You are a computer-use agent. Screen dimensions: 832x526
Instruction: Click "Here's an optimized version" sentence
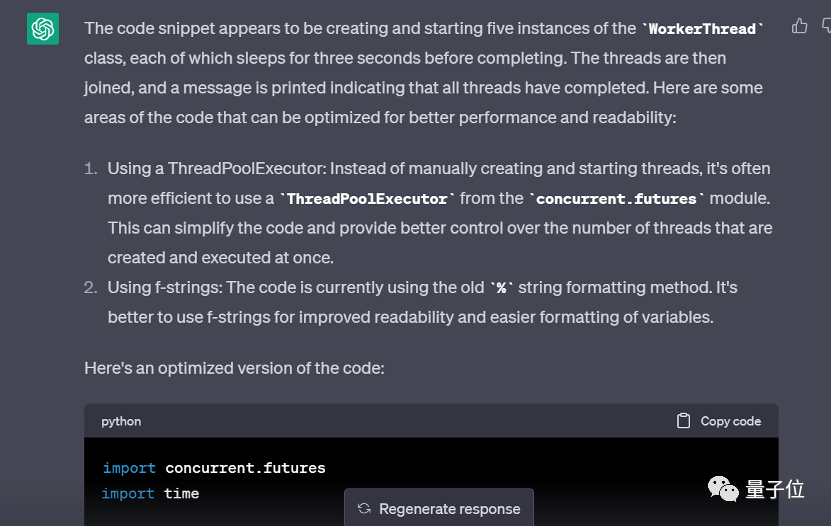[x=234, y=368]
